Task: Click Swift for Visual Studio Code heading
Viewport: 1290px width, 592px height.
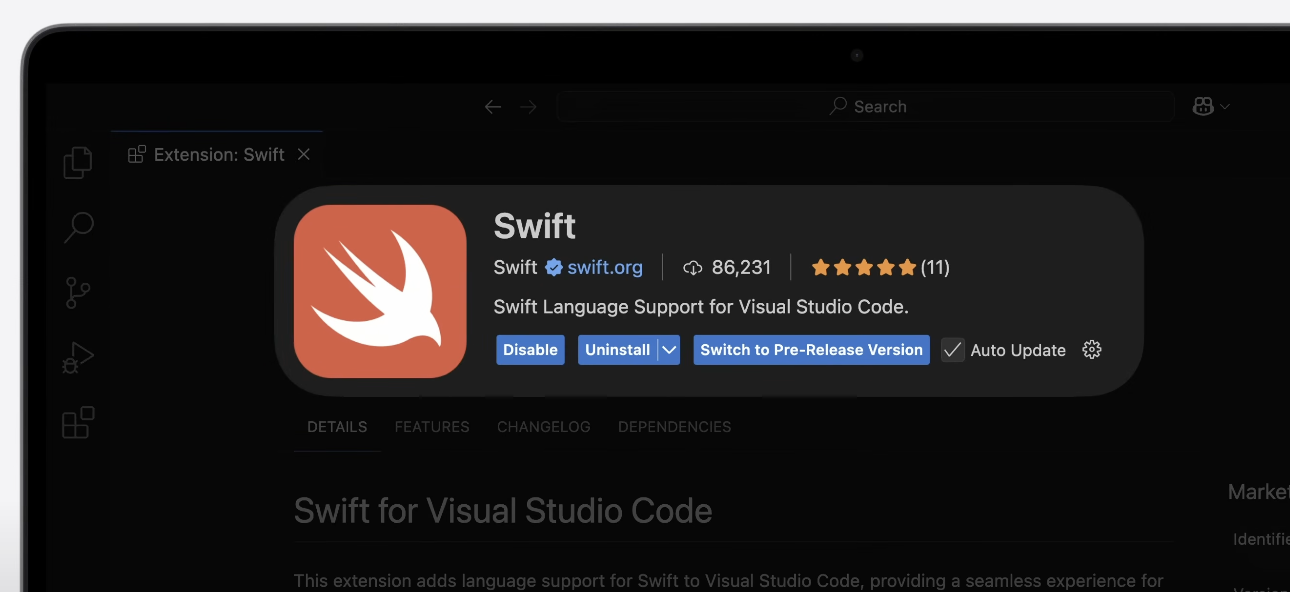Action: pos(503,511)
